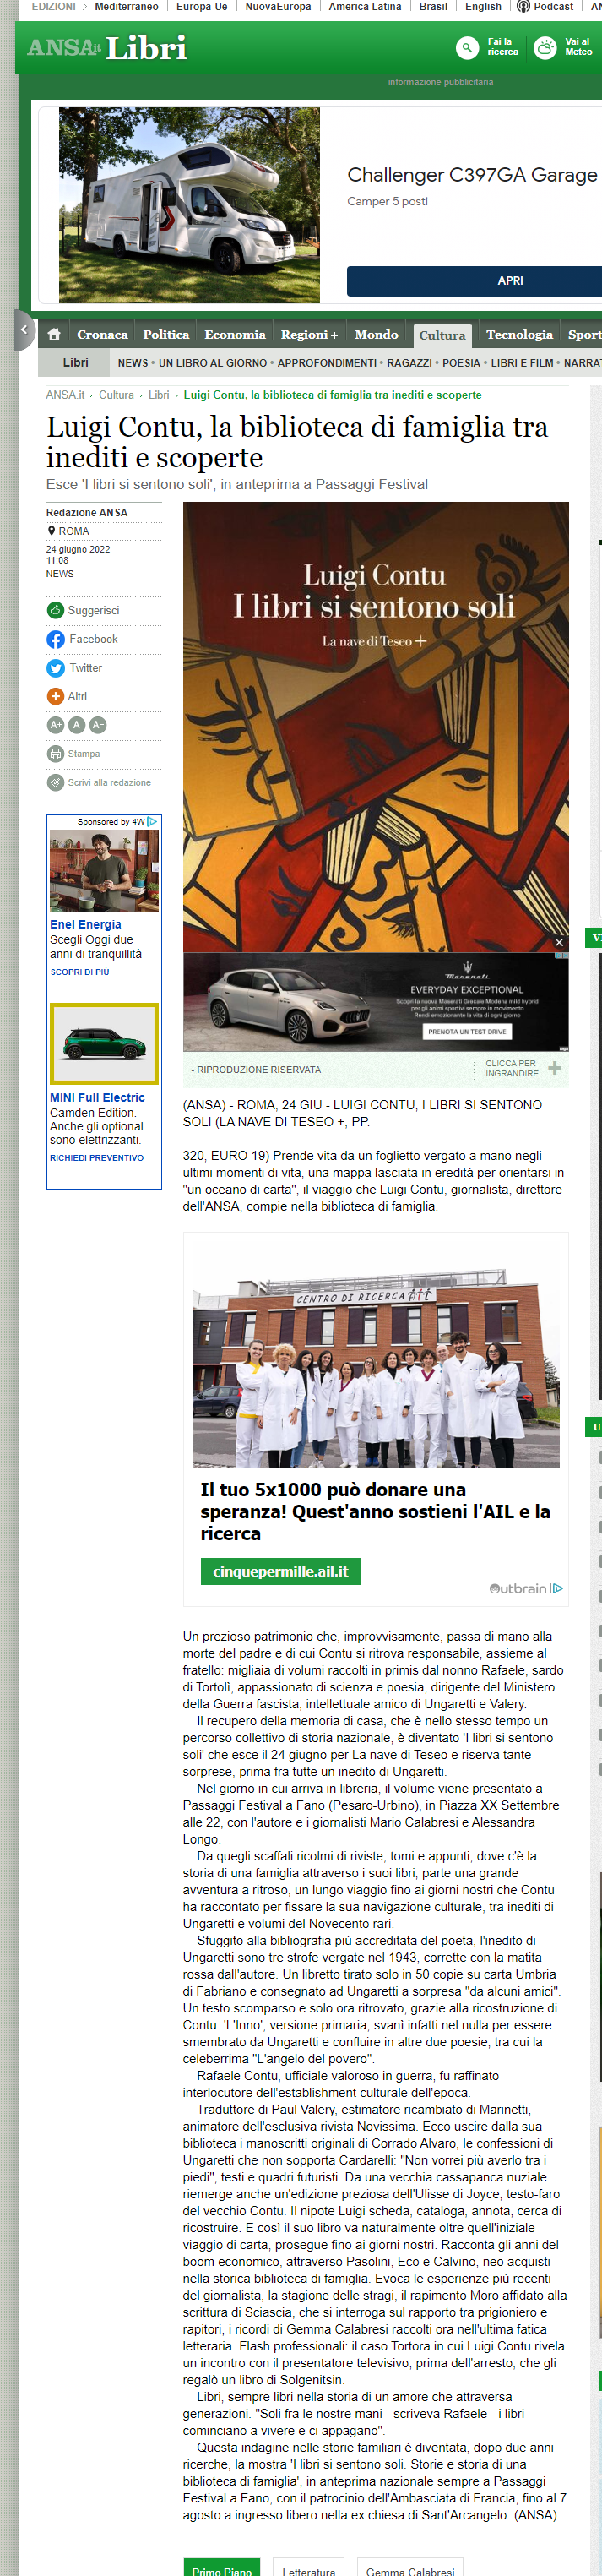Click the search magnifier icon in header
This screenshot has width=602, height=2576.
tap(467, 47)
